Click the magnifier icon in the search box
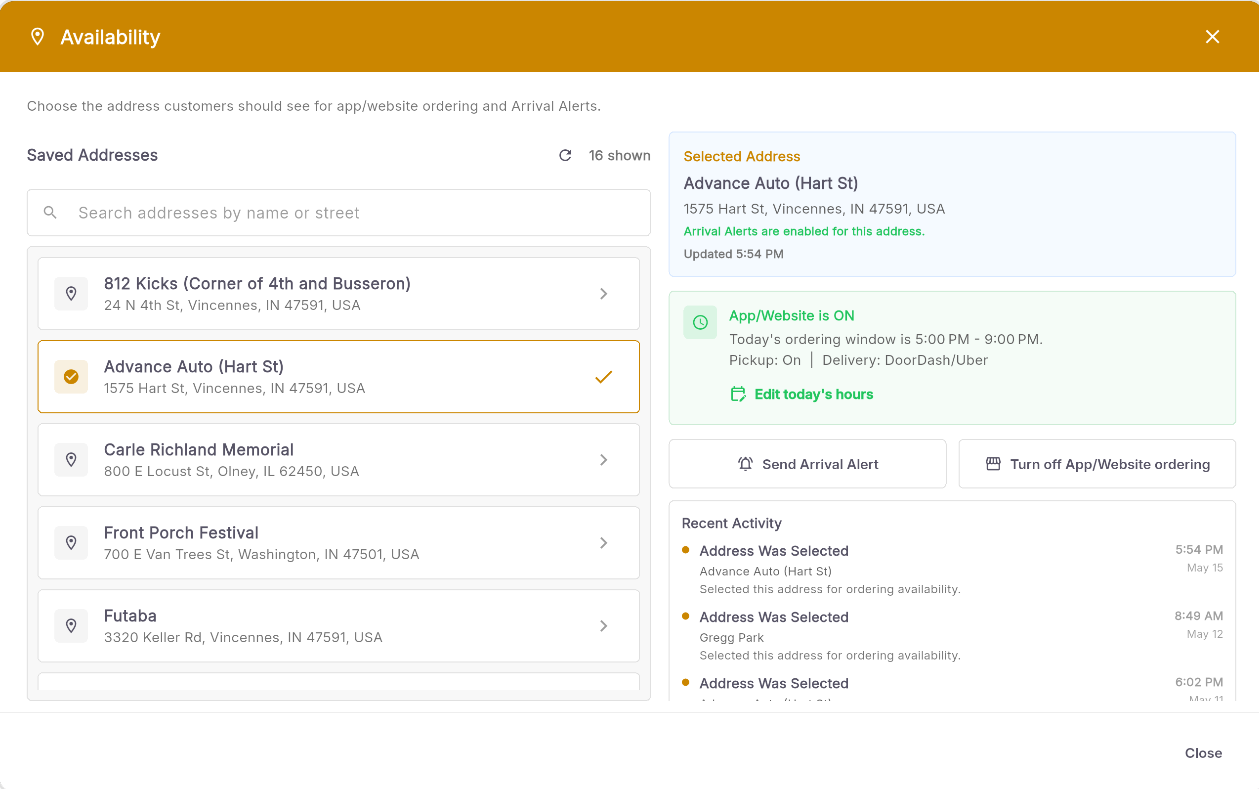Viewport: 1259px width, 789px height. [50, 213]
